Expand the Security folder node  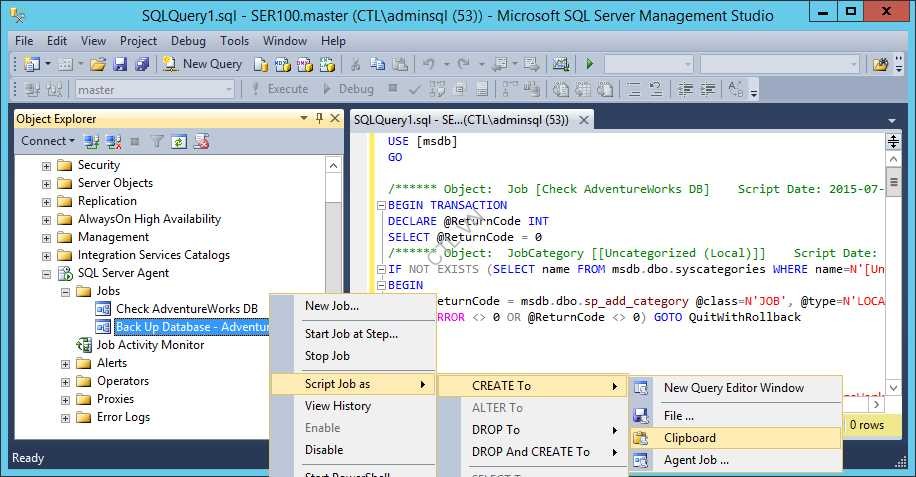[46, 165]
